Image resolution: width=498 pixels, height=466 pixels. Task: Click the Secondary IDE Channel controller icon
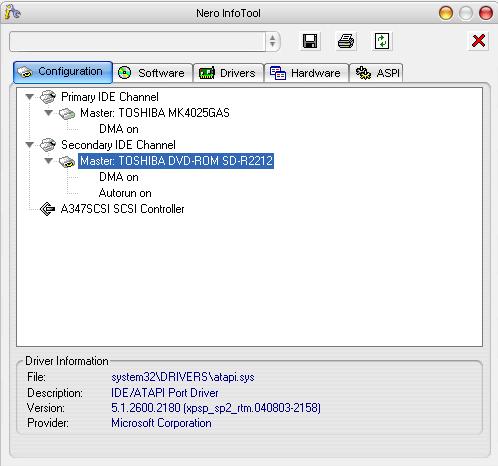tap(48, 145)
